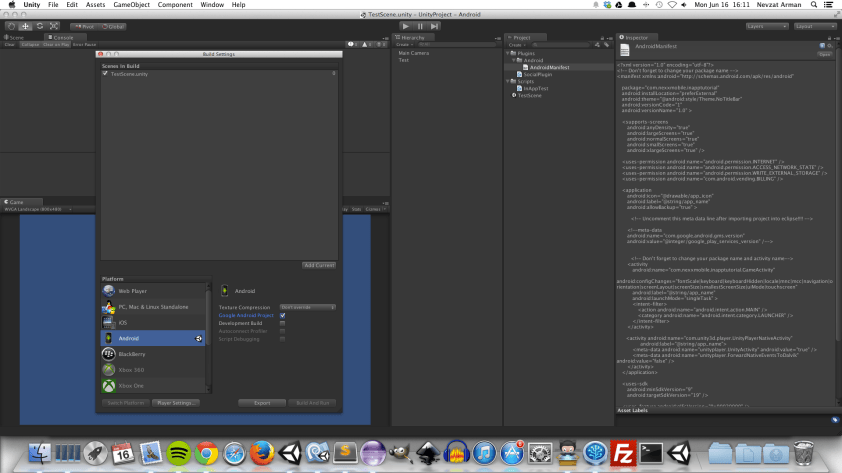Select Main Camera in Hierarchy
Screen dimensions: 842x473
pyautogui.click(x=413, y=53)
